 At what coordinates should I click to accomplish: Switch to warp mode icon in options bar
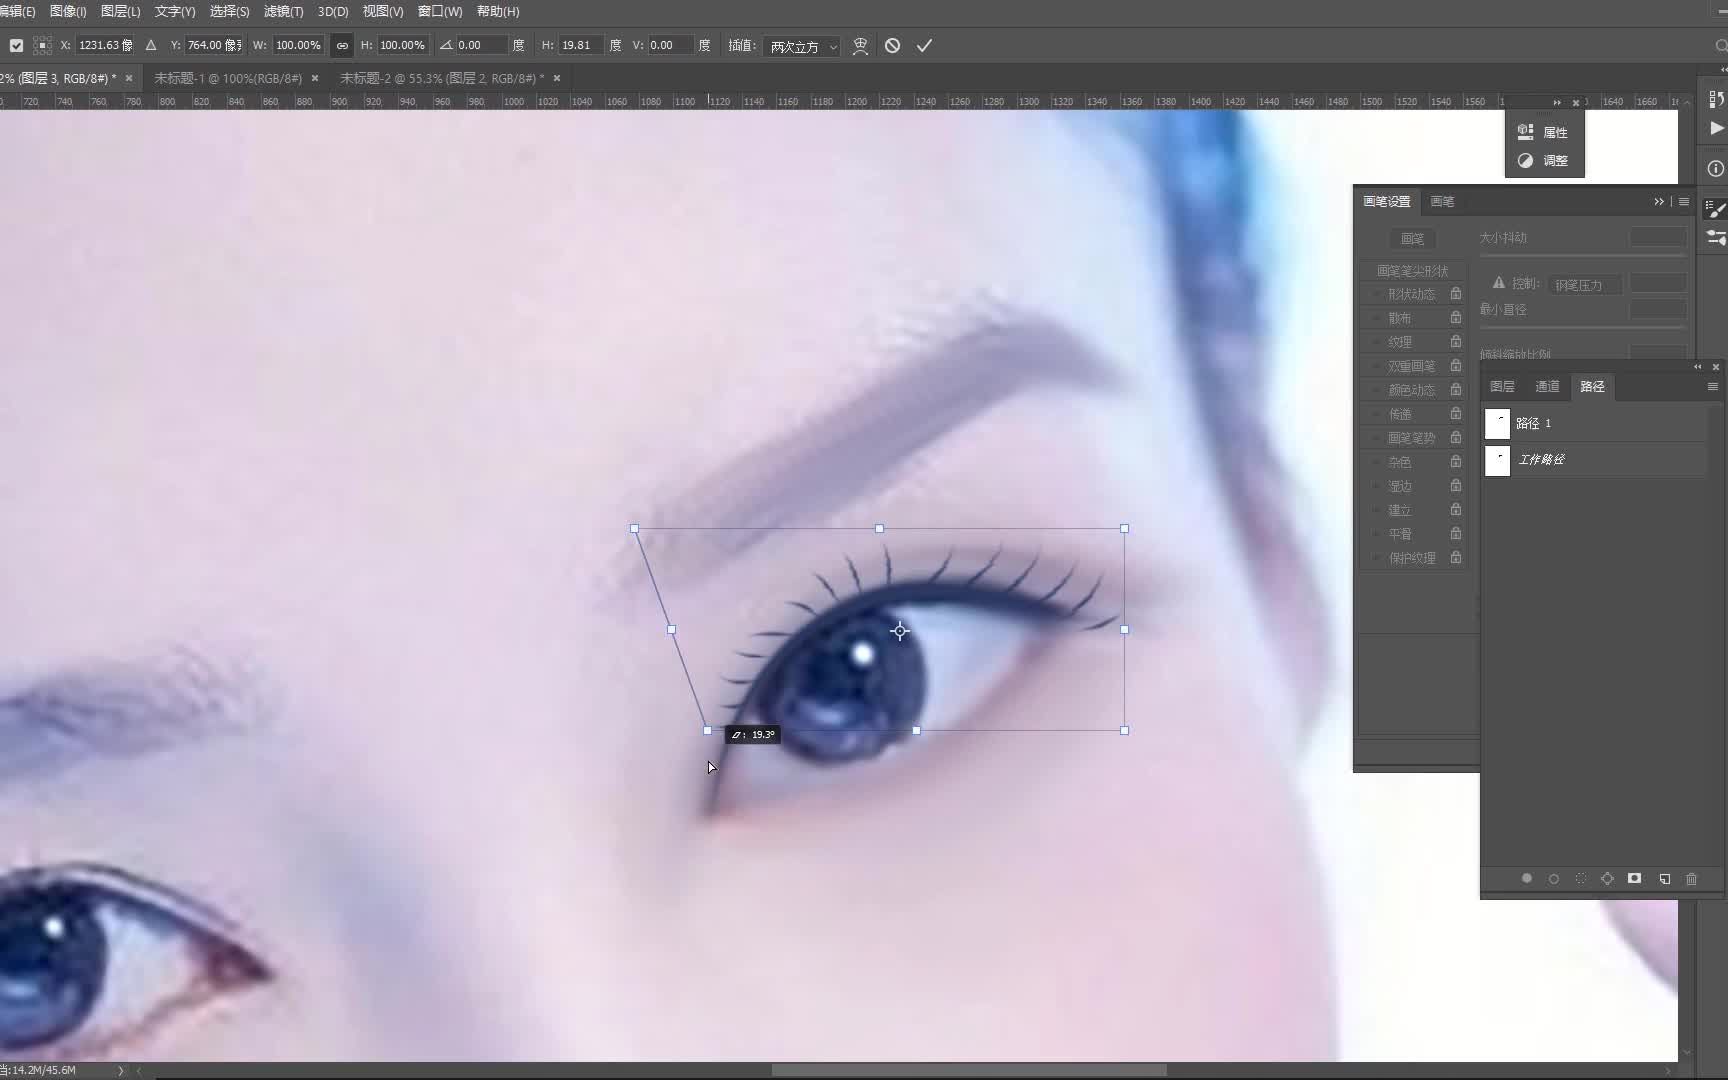click(860, 46)
